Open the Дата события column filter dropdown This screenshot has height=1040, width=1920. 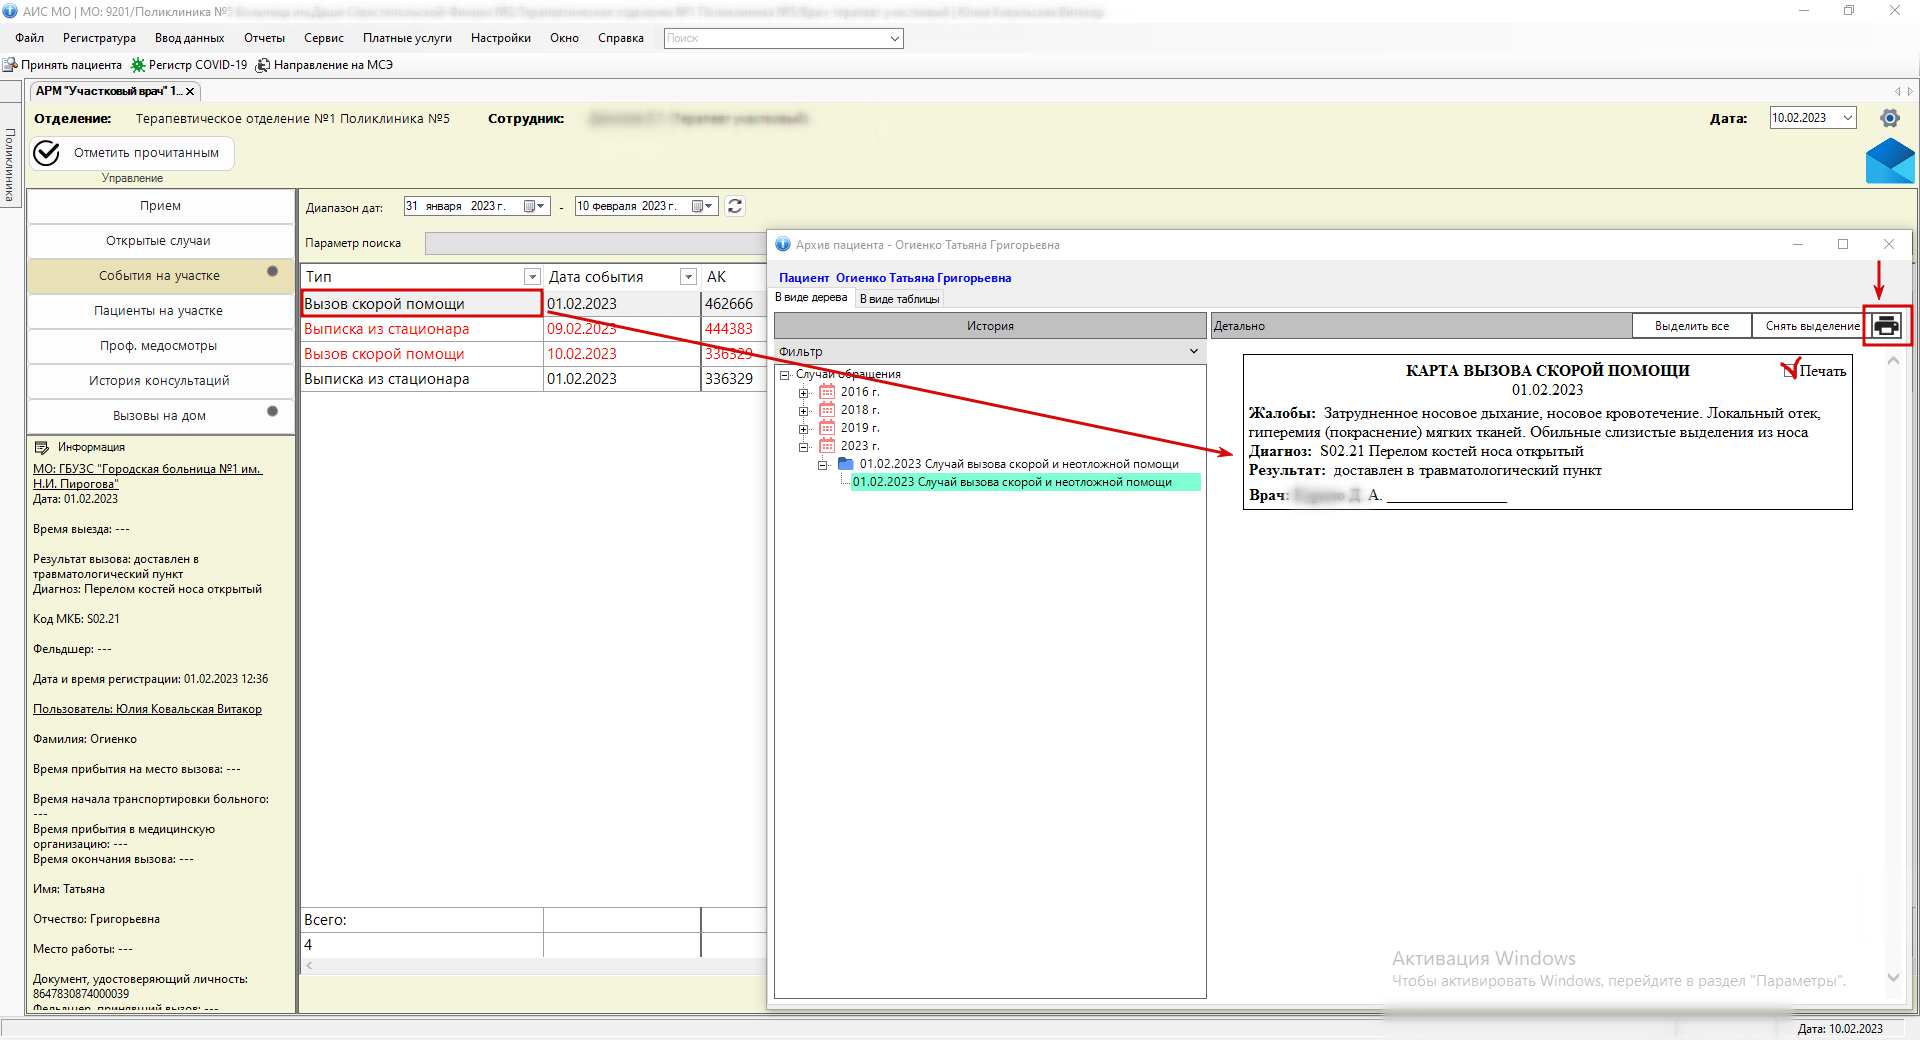pos(688,277)
